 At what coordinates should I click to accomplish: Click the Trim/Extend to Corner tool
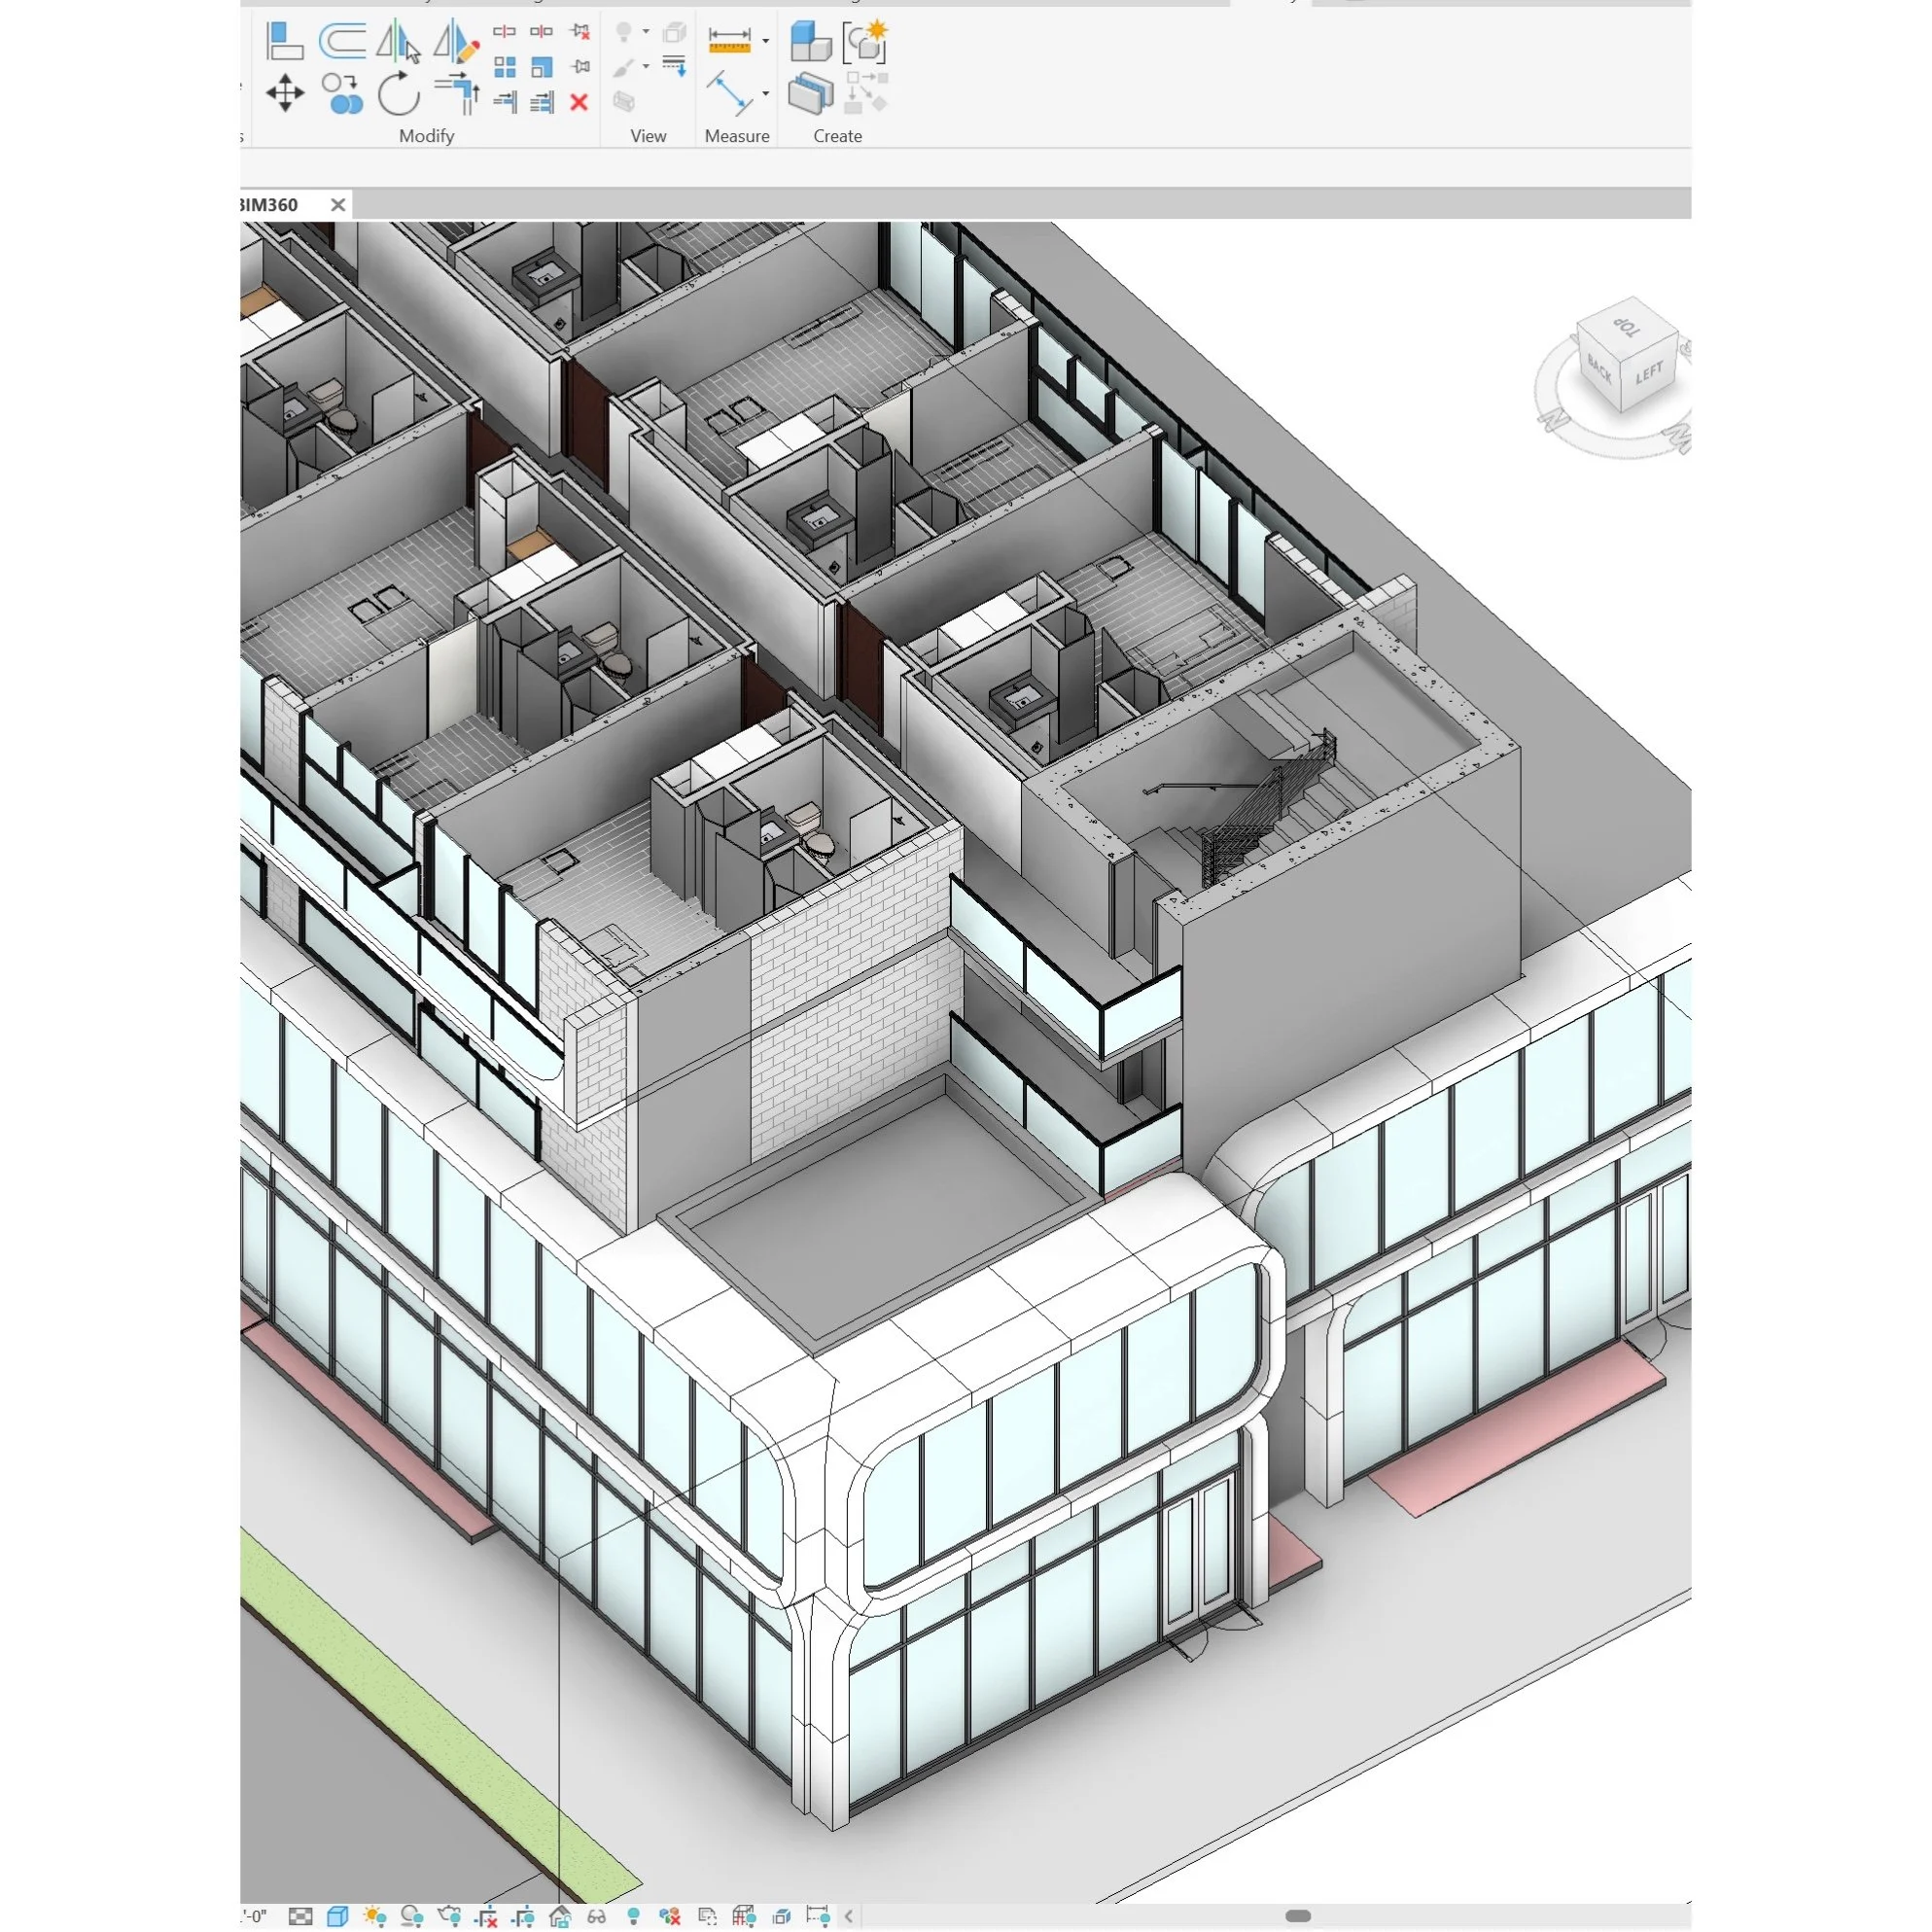point(458,95)
